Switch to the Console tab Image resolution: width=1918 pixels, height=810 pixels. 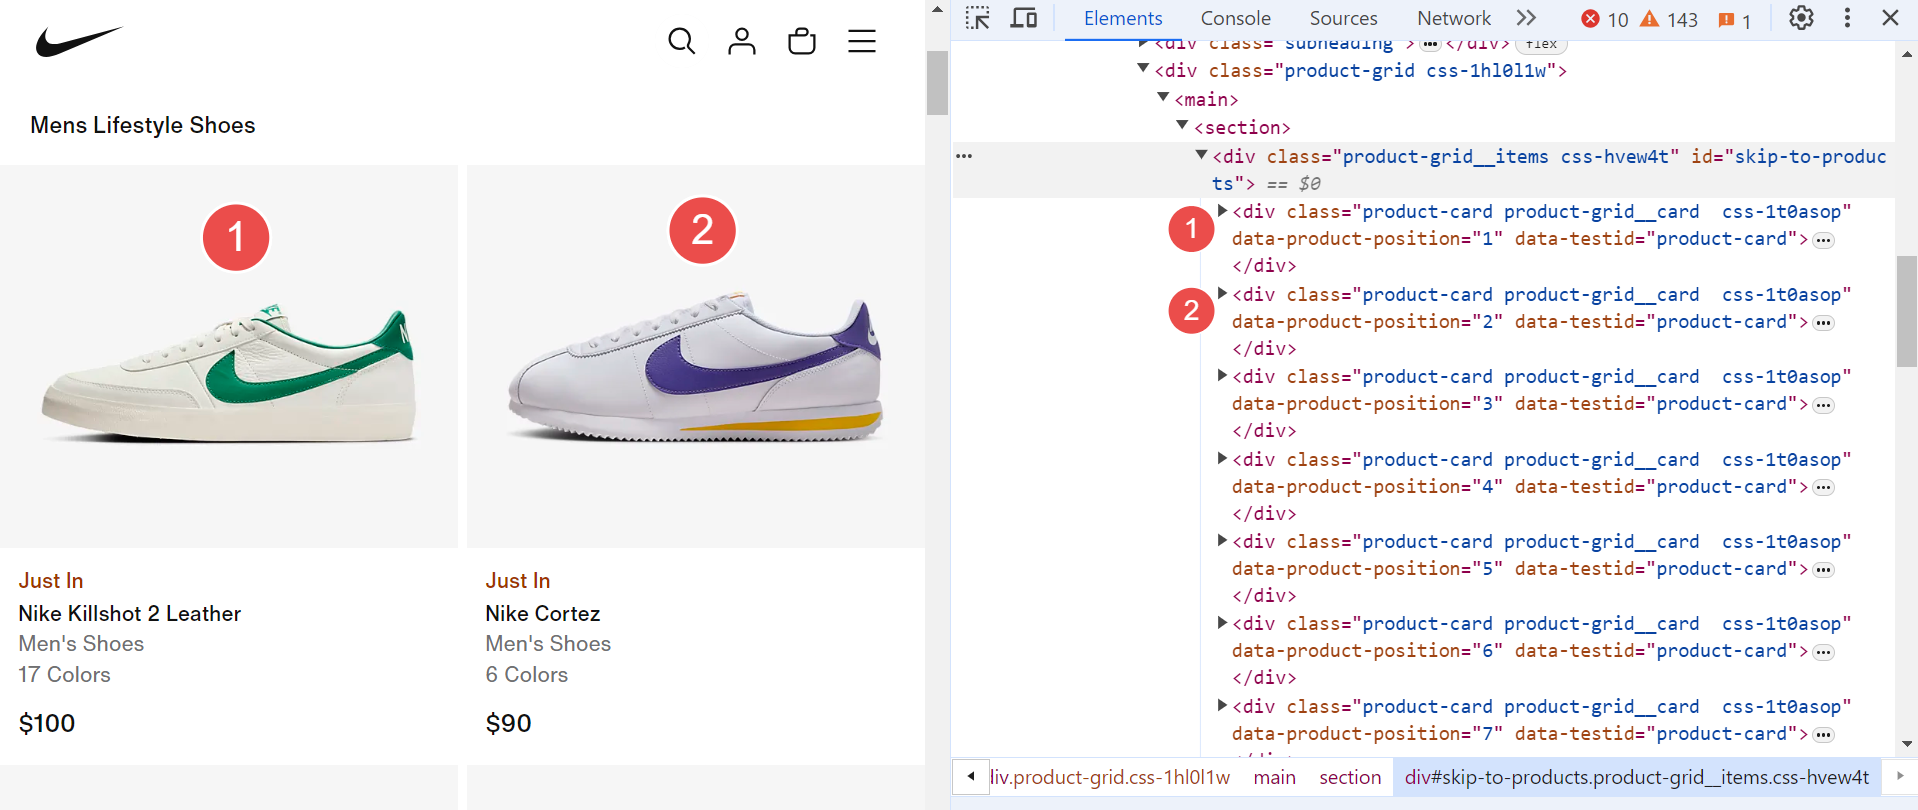tap(1235, 18)
